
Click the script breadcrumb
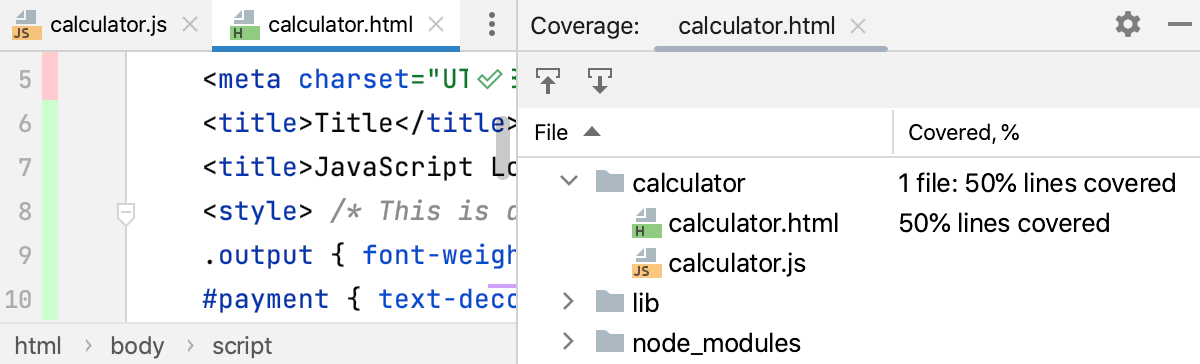(x=241, y=346)
